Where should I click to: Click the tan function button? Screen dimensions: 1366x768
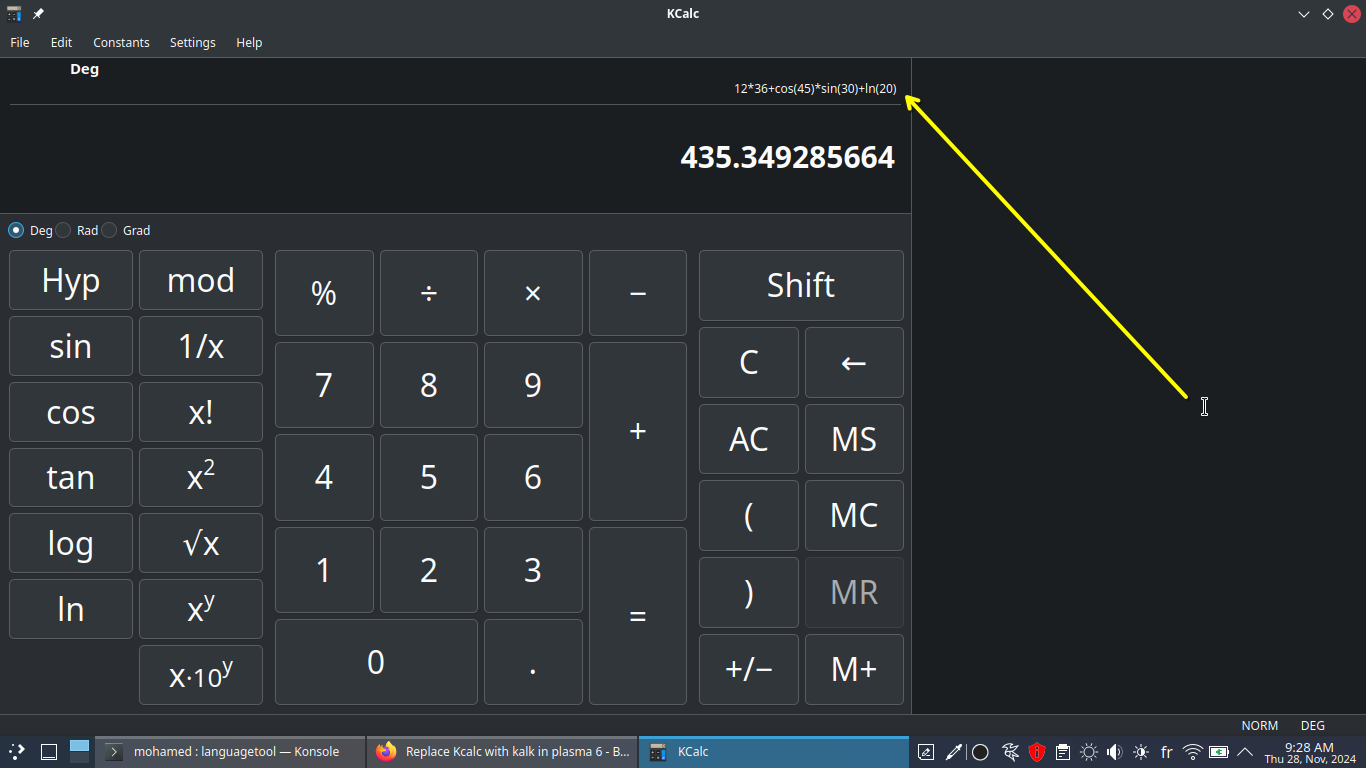[x=71, y=477]
